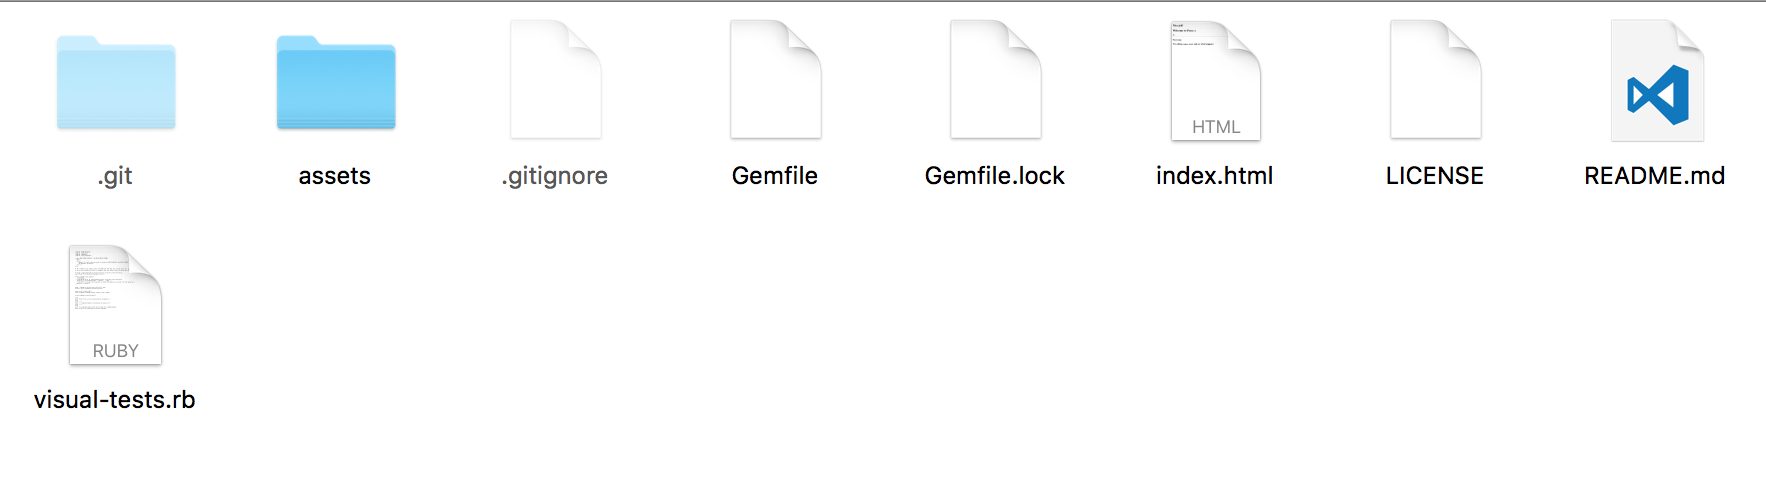
Task: Select the assets folder icon
Action: [336, 83]
